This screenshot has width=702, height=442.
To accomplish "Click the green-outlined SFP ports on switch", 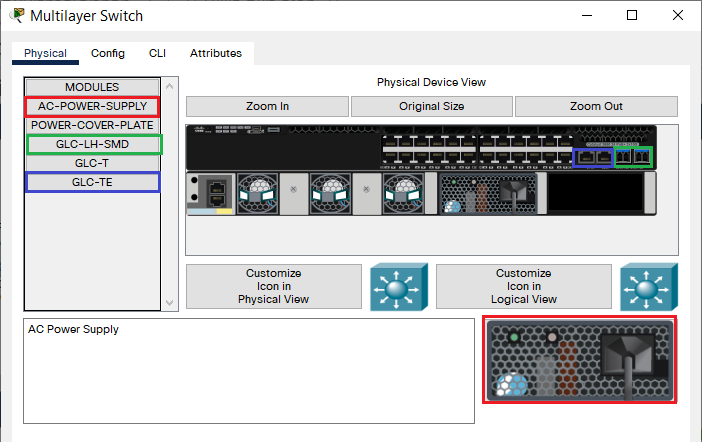I will pyautogui.click(x=634, y=157).
